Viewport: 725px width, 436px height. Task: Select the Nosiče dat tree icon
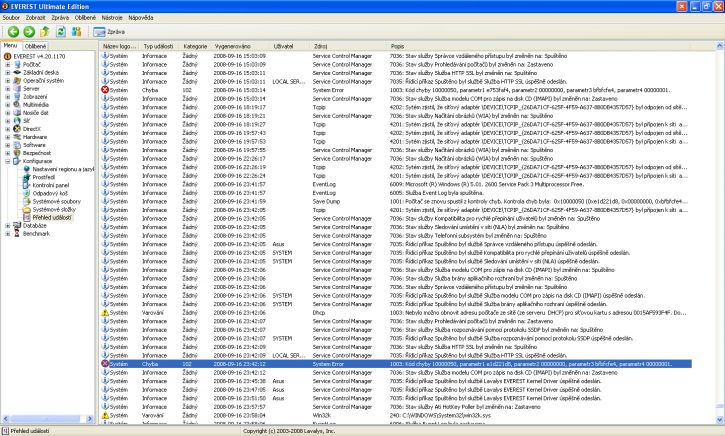18,112
